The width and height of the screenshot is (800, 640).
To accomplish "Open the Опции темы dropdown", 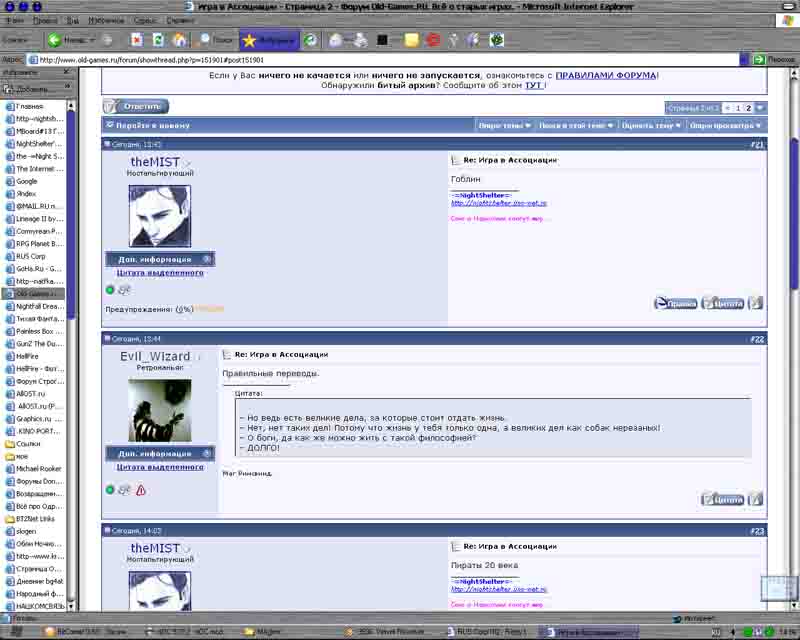I will pyautogui.click(x=504, y=126).
